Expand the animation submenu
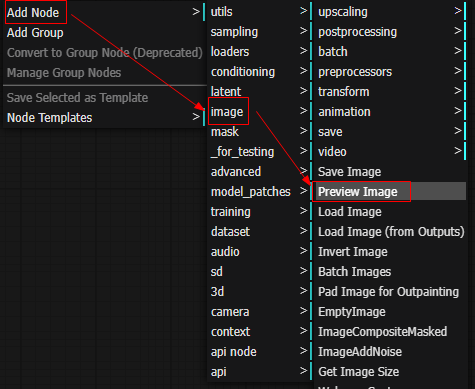The width and height of the screenshot is (475, 389). tap(391, 112)
